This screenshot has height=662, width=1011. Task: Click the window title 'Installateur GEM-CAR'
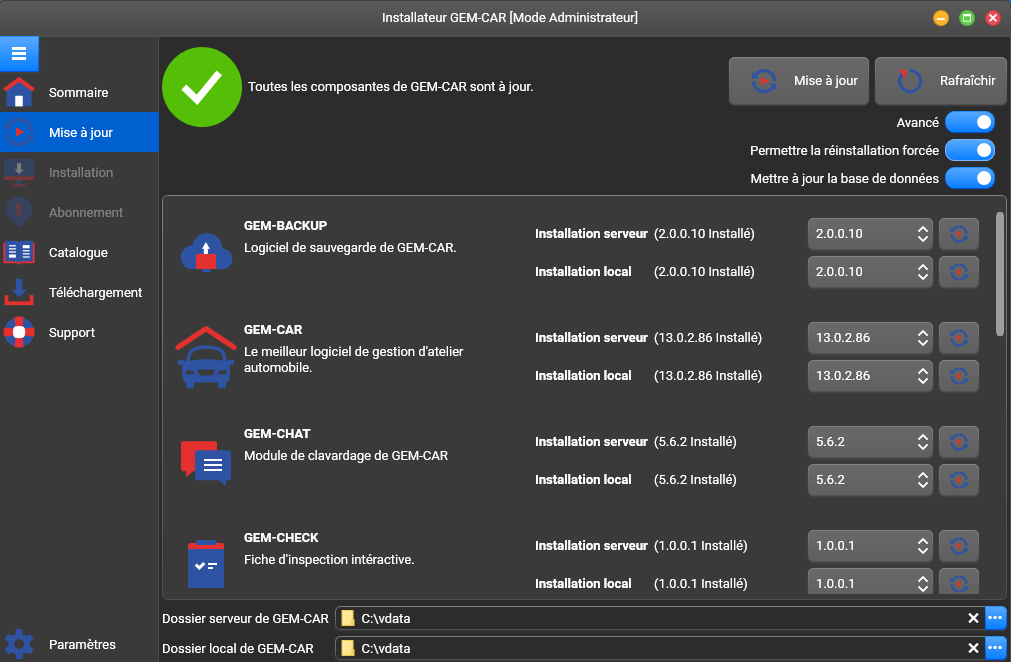[509, 17]
